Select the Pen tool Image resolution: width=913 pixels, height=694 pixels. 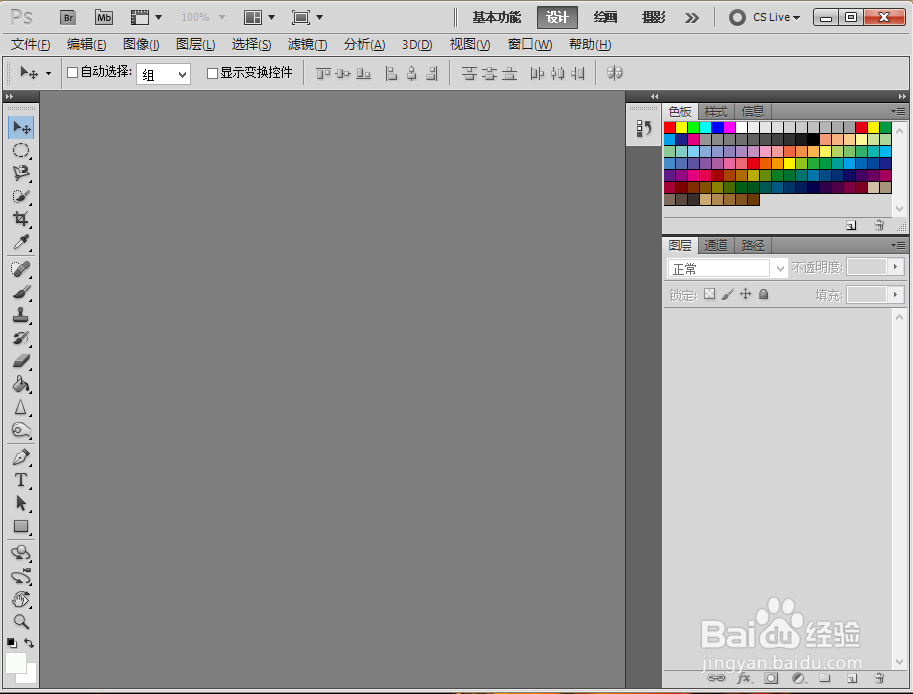(x=21, y=457)
